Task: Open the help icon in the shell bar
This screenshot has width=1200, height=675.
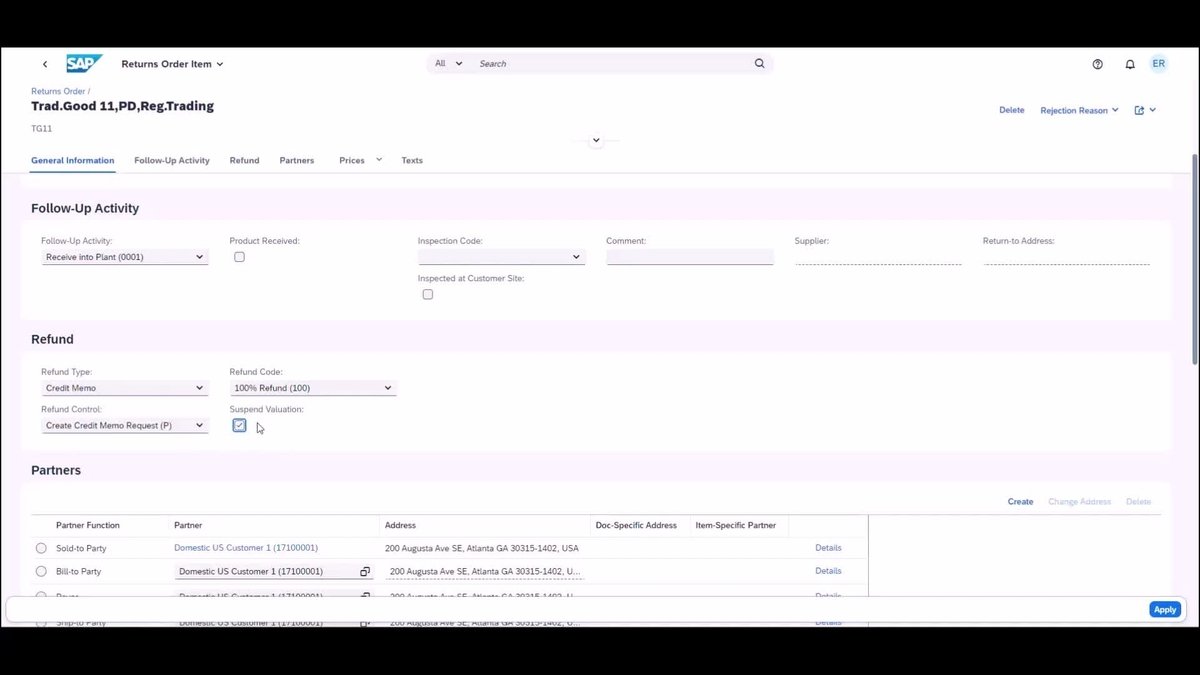Action: 1097,63
